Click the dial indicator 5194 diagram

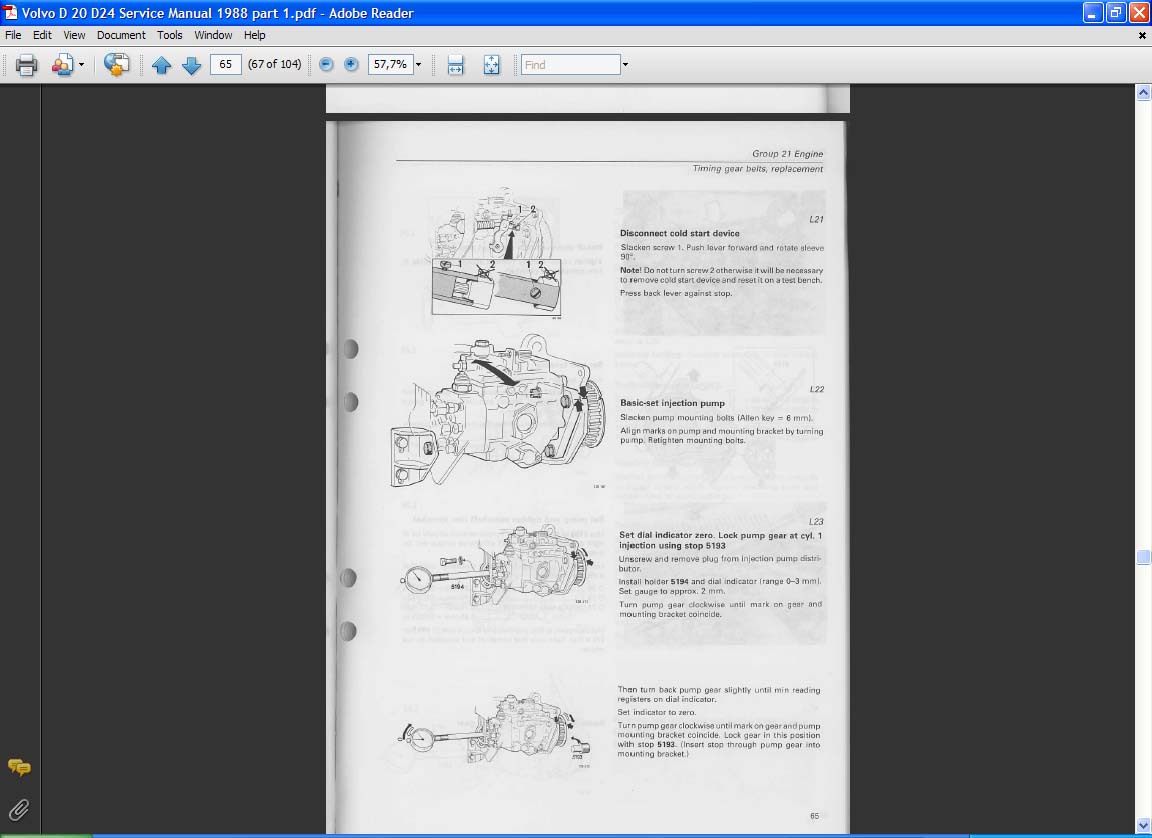pyautogui.click(x=496, y=566)
